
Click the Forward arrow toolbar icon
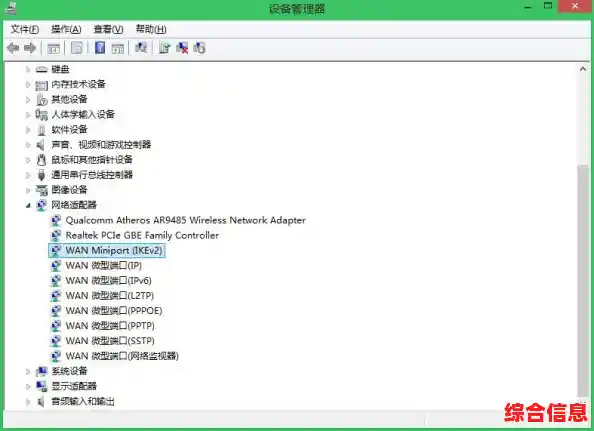[30, 48]
